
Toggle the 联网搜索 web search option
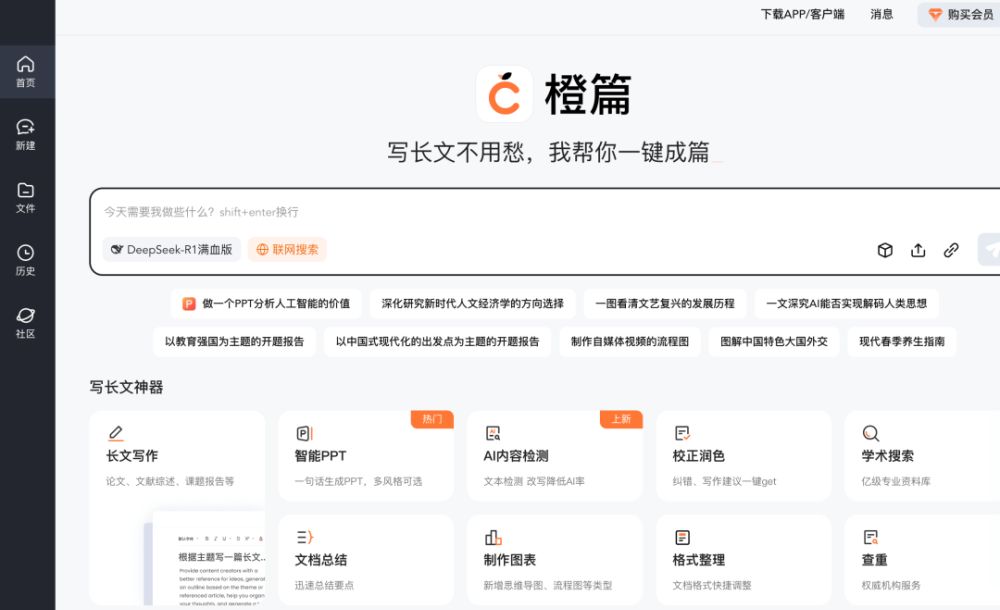[x=287, y=249]
